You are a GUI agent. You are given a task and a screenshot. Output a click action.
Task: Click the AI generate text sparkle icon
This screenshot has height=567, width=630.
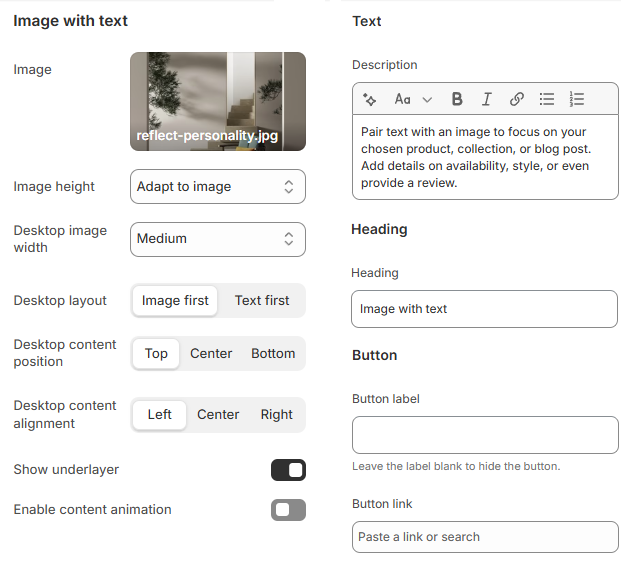pos(369,99)
